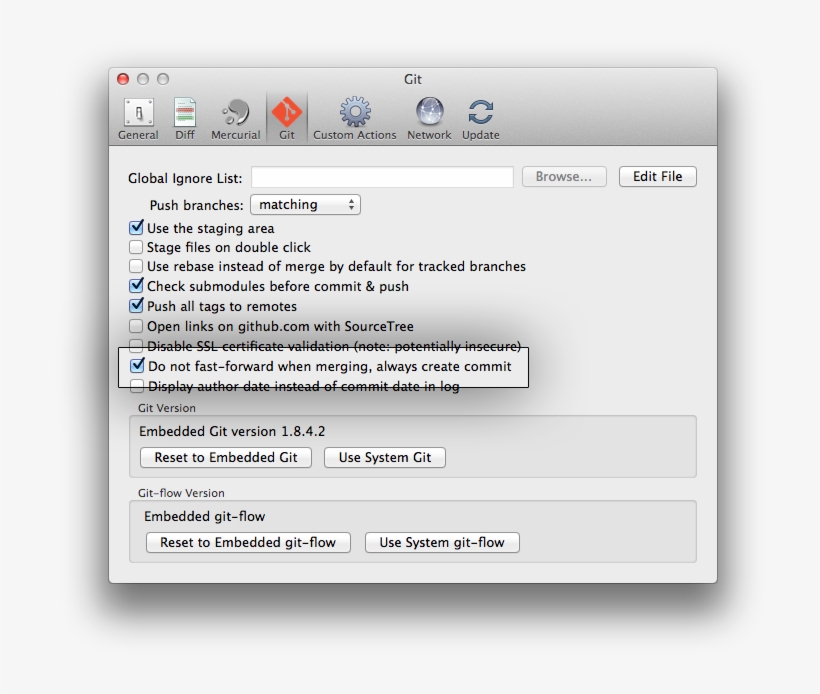Select the Network settings icon
The height and width of the screenshot is (694, 820).
[428, 115]
